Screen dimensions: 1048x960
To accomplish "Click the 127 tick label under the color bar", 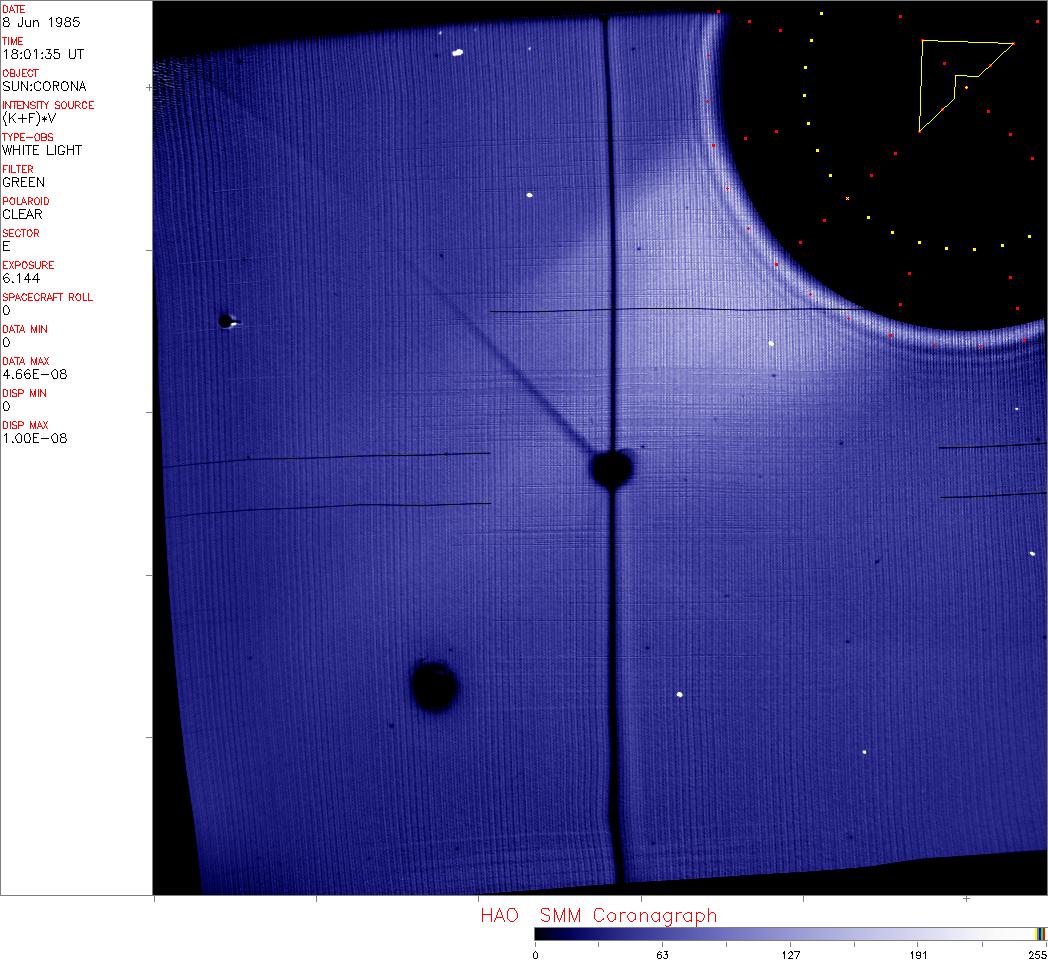I will click(x=790, y=954).
